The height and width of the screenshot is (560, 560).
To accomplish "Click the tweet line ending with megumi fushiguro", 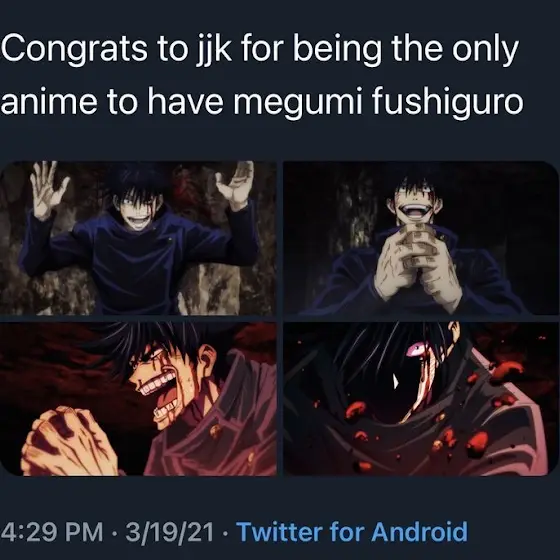I will pos(262,101).
